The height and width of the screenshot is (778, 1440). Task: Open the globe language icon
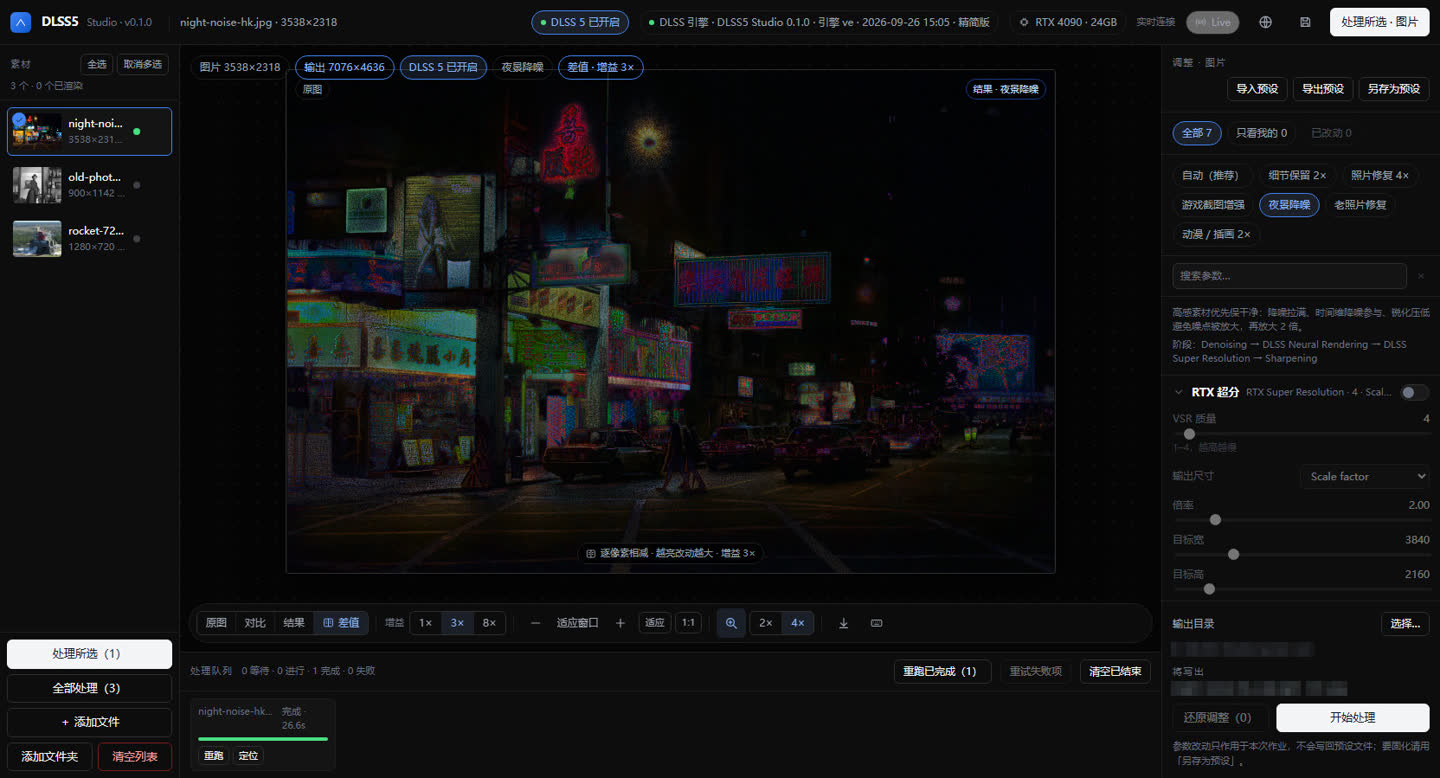click(x=1265, y=22)
